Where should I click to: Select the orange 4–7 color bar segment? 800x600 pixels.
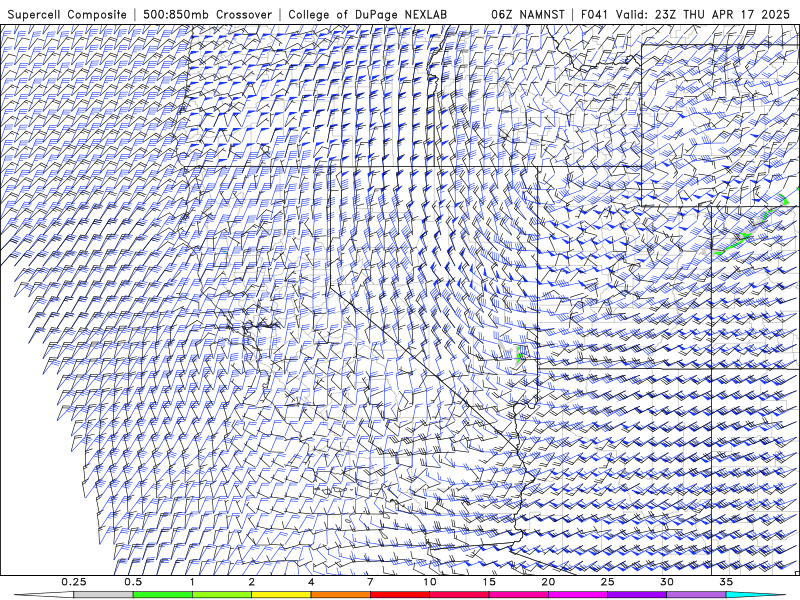(340, 595)
